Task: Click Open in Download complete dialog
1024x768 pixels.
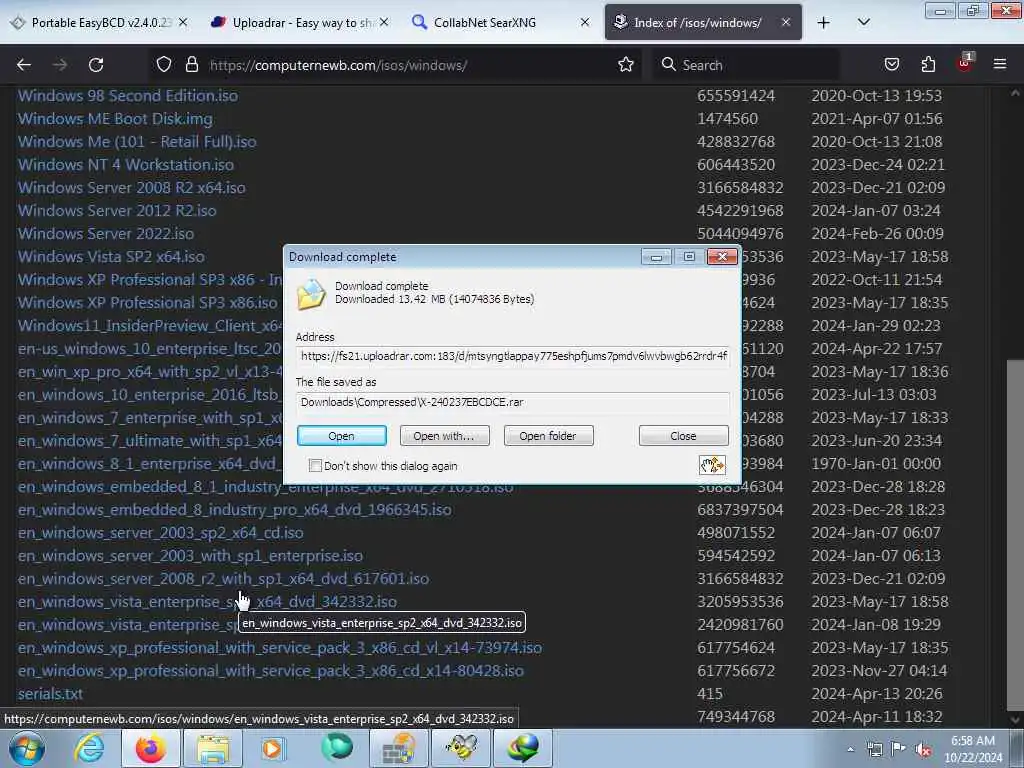Action: (342, 436)
